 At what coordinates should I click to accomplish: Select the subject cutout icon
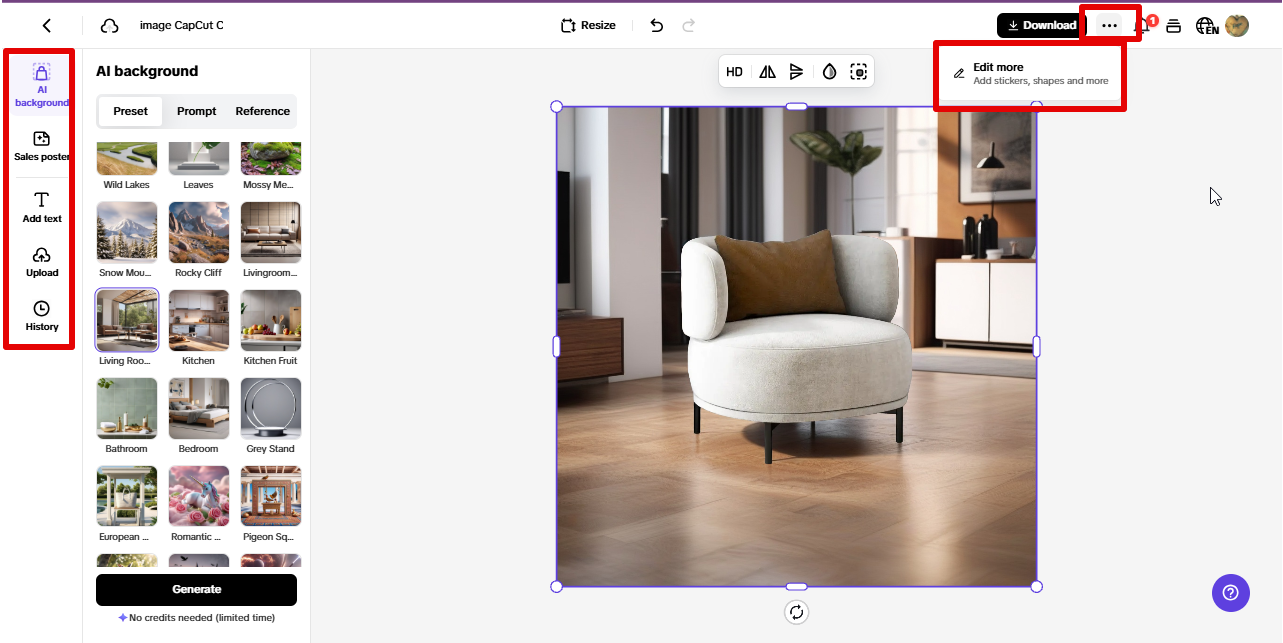858,71
